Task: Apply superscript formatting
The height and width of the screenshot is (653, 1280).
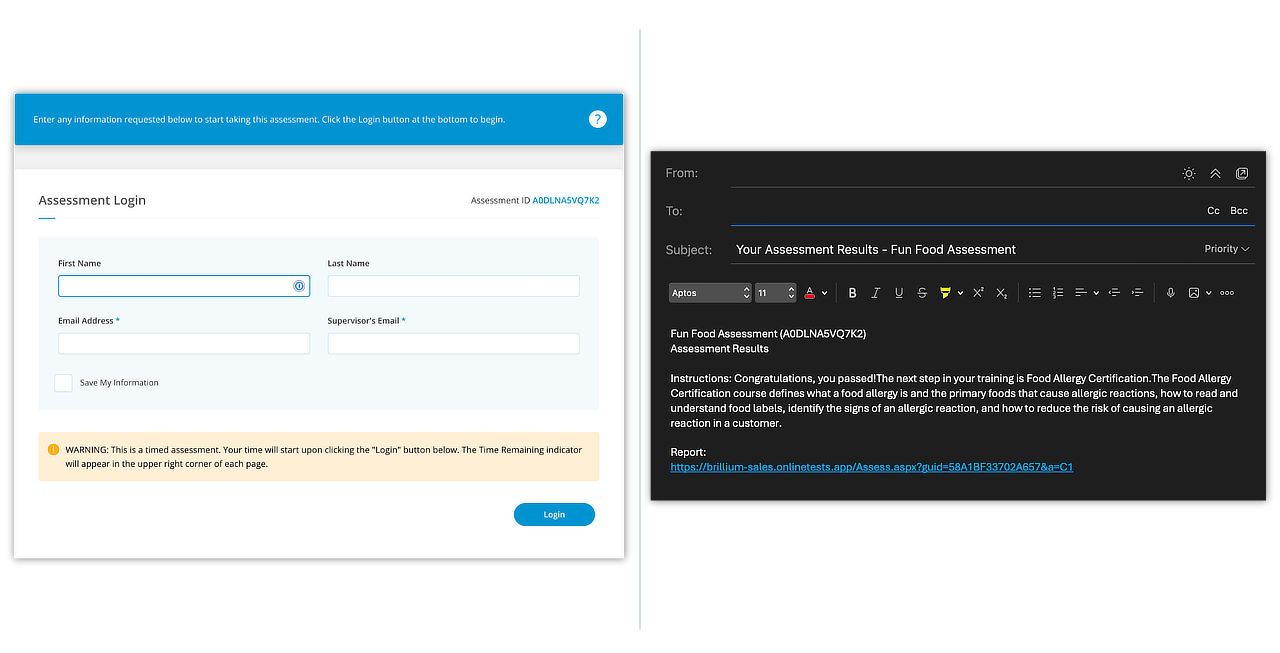Action: click(x=978, y=293)
